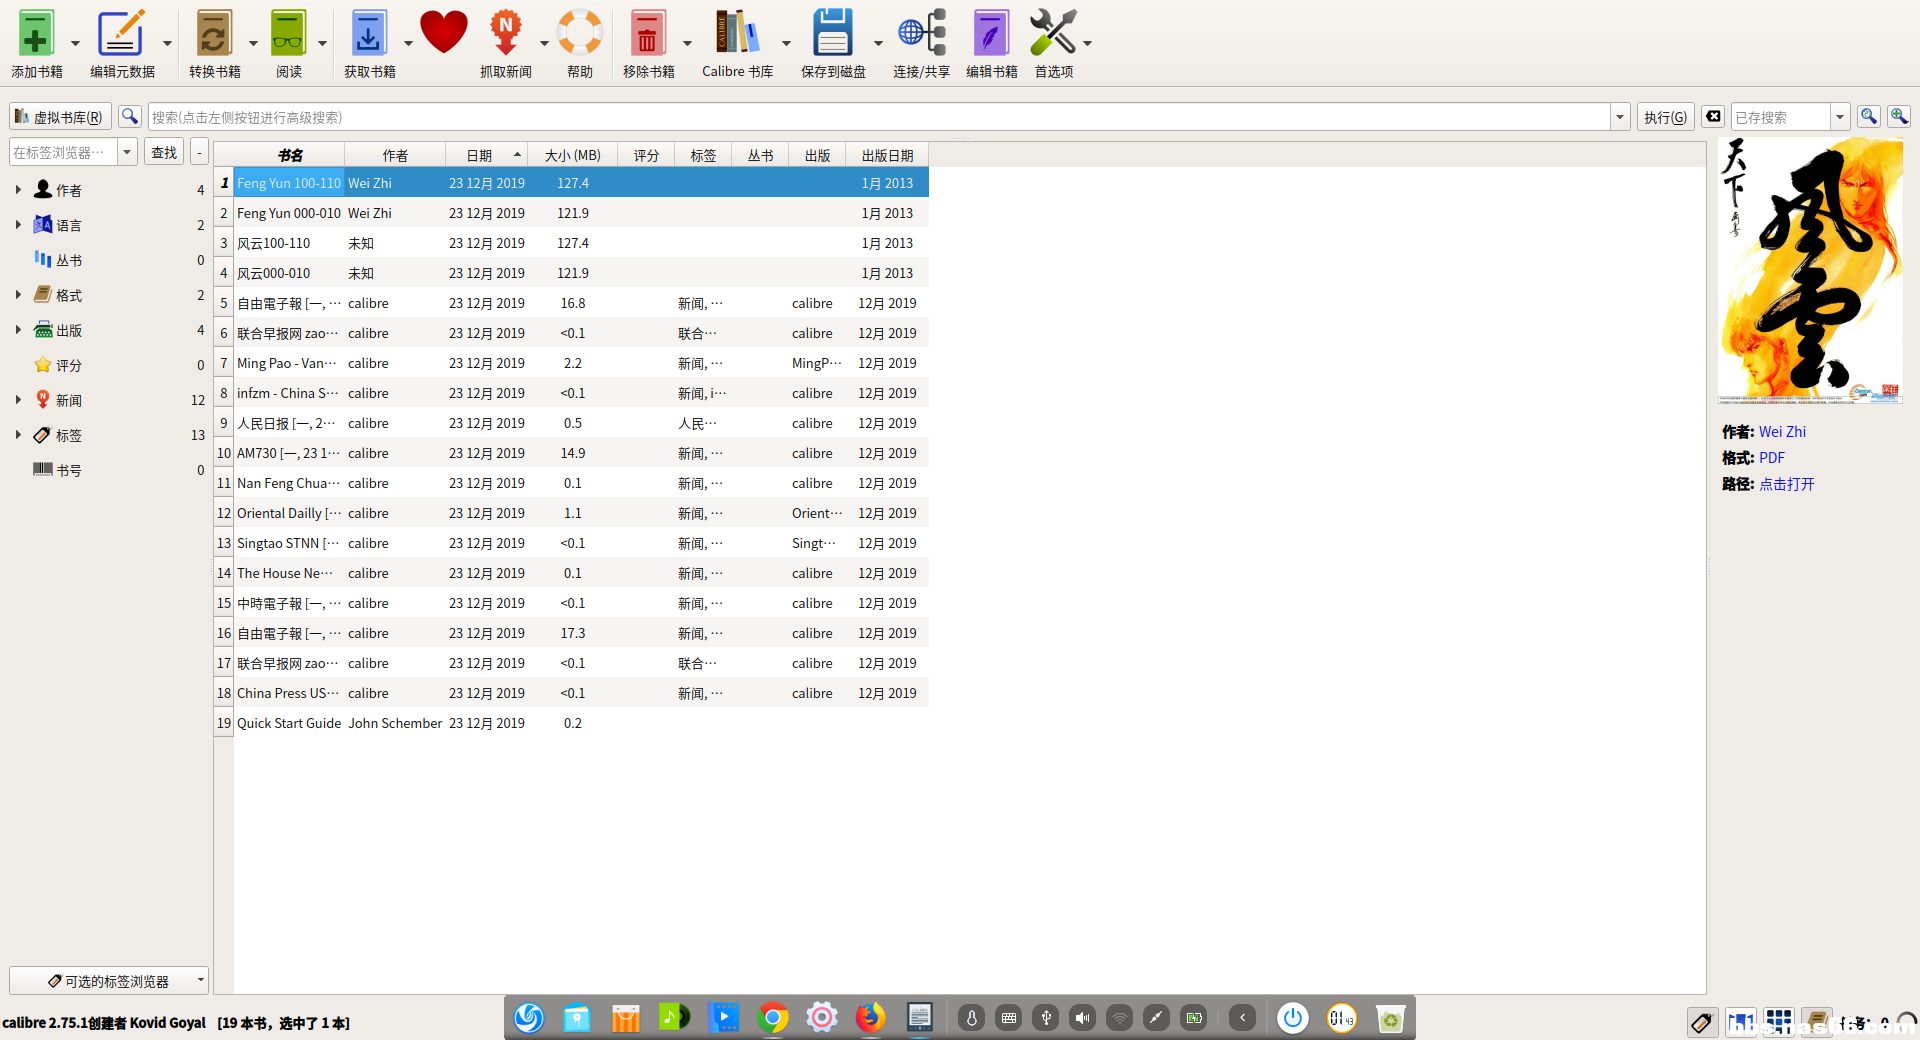Click the add saved search icon
Image resolution: width=1920 pixels, height=1040 pixels.
[x=1899, y=117]
